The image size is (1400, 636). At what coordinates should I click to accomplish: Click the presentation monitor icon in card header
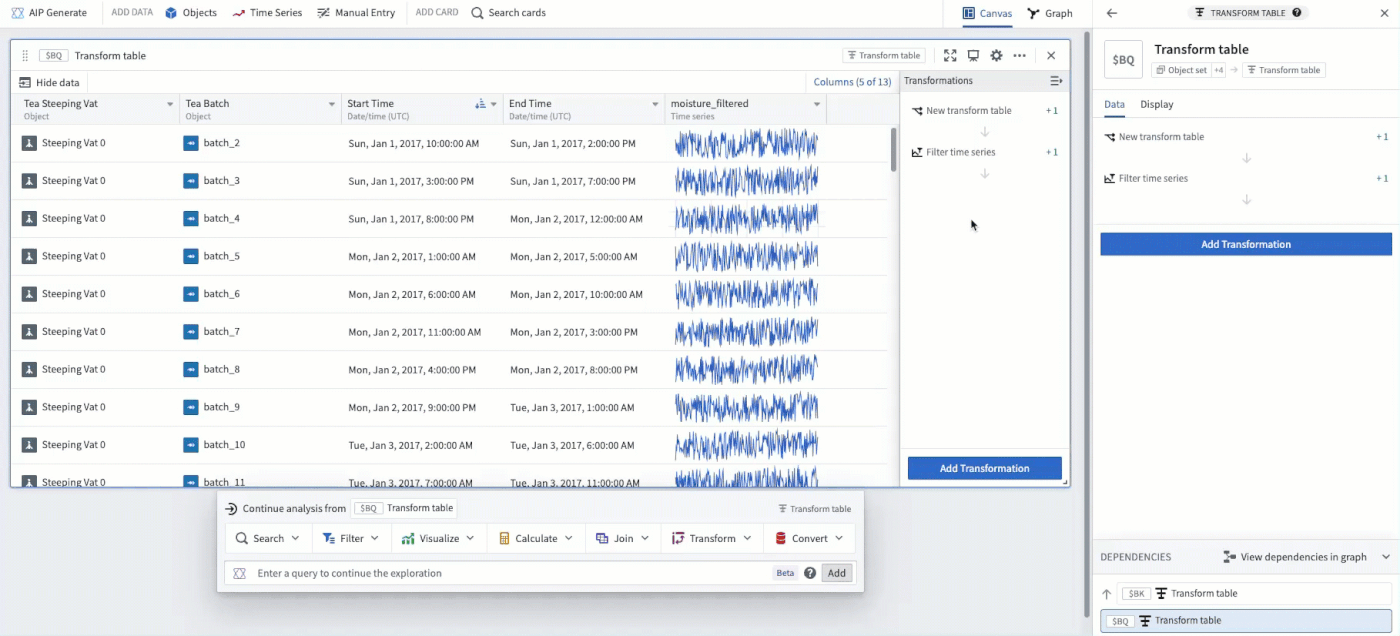973,56
